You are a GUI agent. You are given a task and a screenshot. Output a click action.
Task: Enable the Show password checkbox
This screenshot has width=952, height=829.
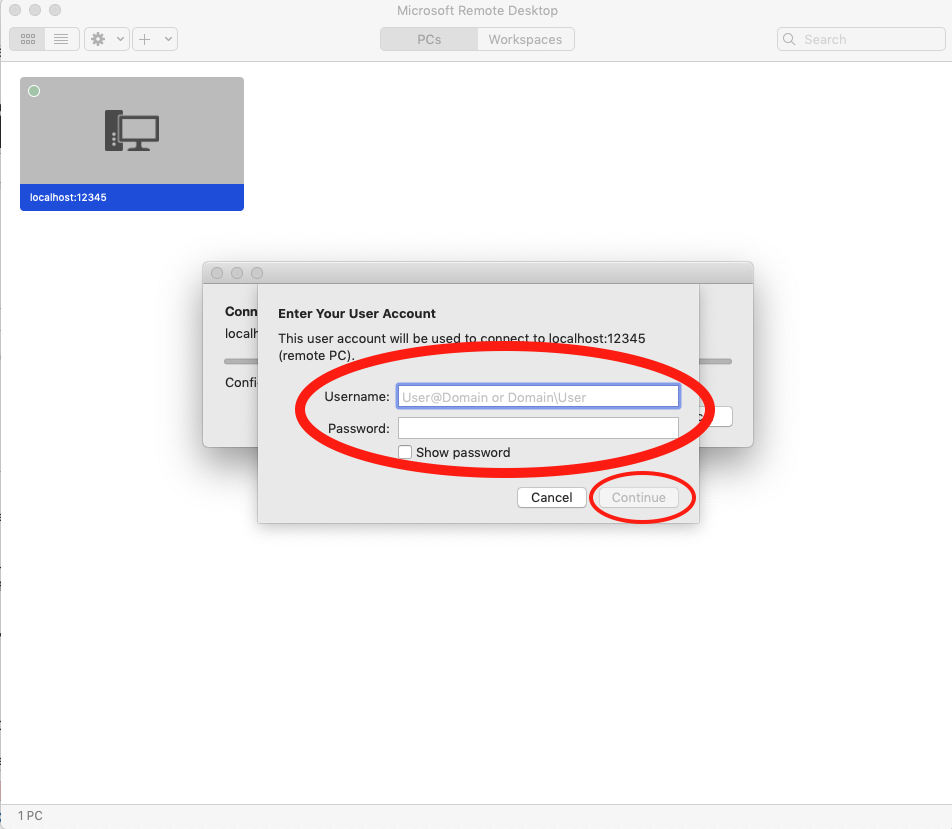(405, 453)
